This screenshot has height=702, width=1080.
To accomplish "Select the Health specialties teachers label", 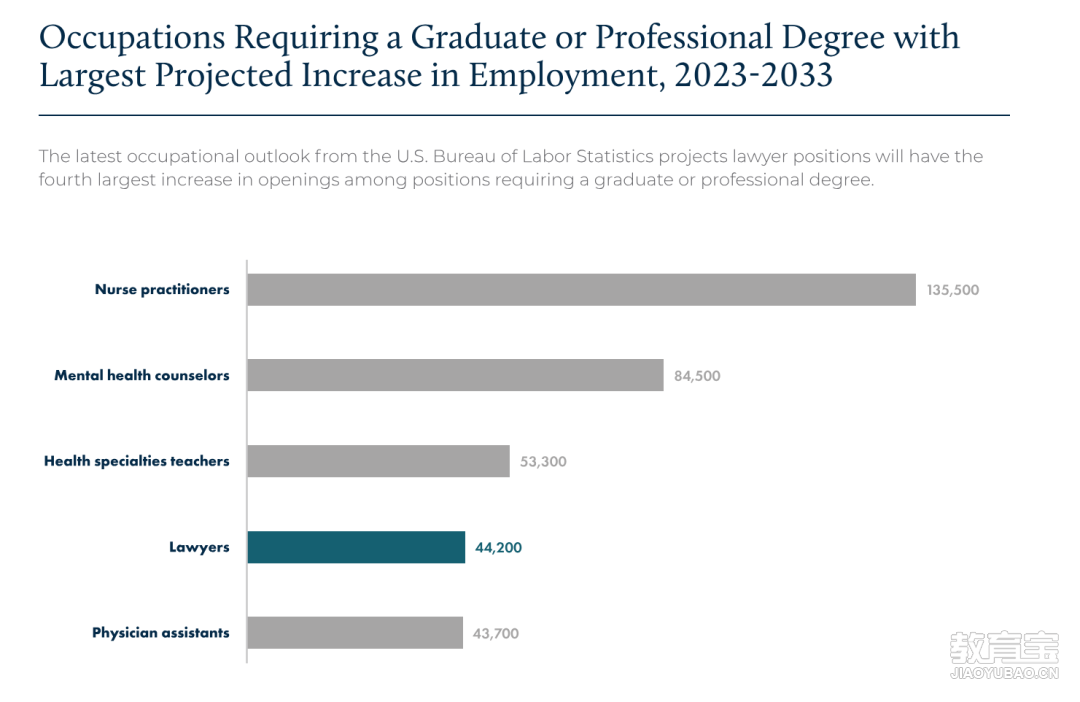I will coord(136,461).
